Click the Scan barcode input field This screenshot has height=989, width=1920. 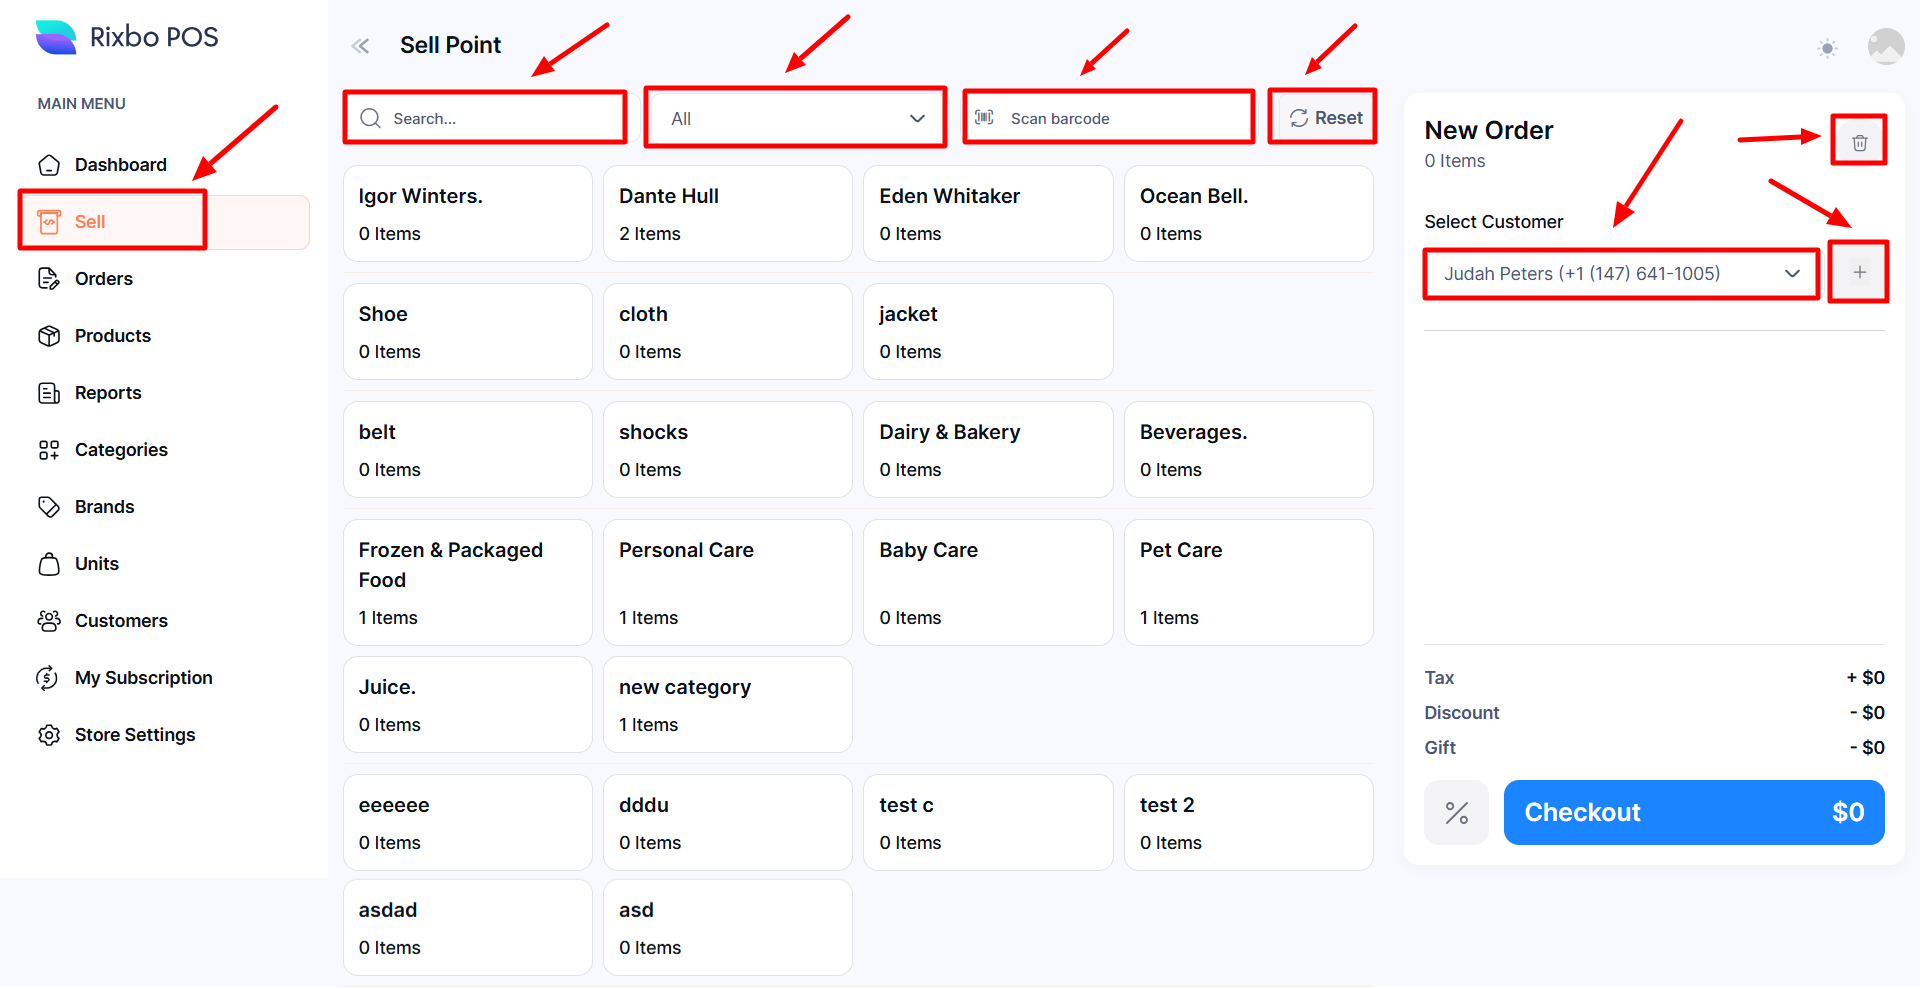(x=1120, y=118)
